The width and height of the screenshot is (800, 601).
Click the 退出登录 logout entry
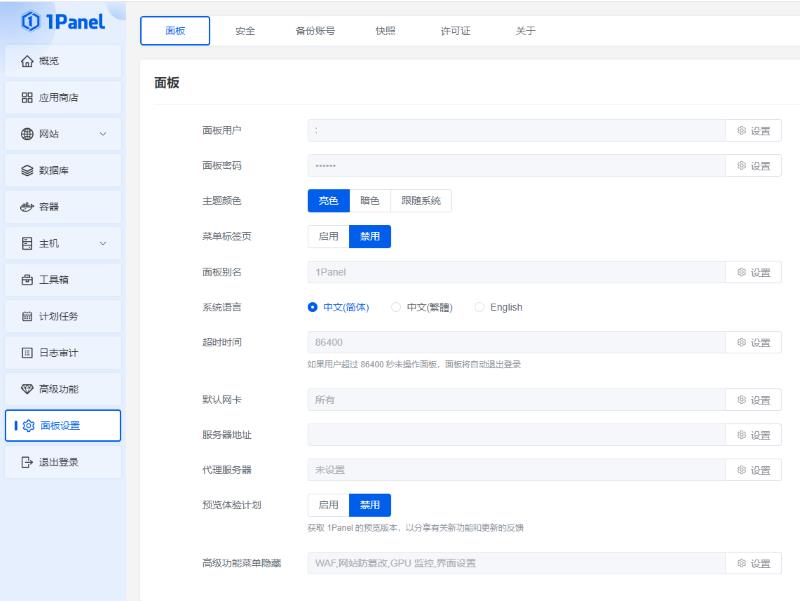tap(56, 462)
